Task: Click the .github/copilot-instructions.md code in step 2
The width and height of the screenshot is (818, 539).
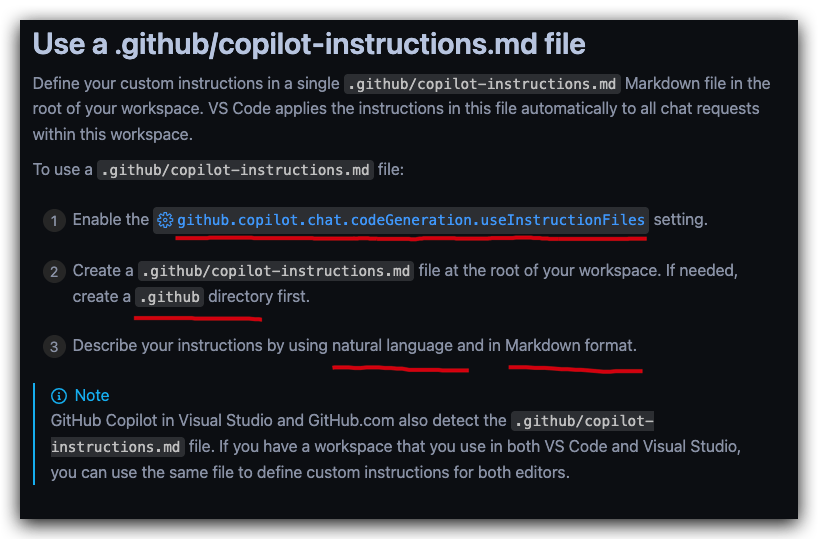Action: (276, 271)
